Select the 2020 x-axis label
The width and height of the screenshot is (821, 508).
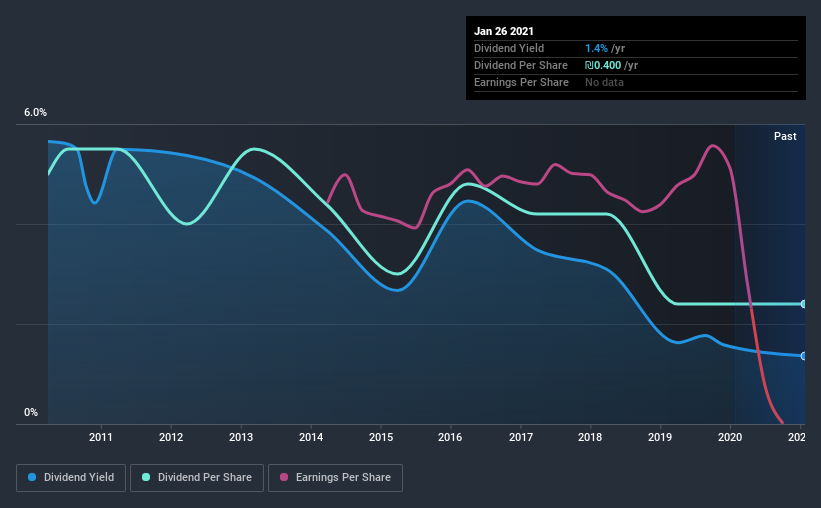coord(730,437)
